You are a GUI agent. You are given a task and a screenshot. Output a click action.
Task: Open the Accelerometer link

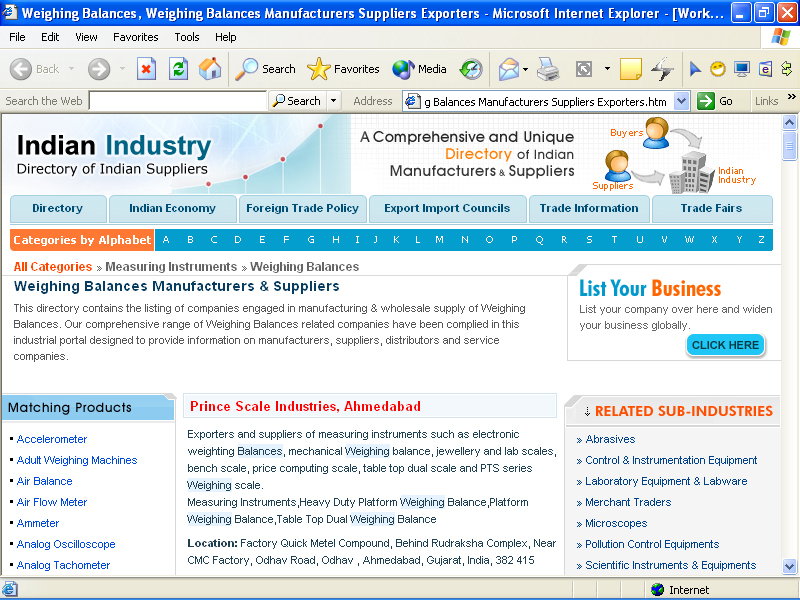coord(52,439)
